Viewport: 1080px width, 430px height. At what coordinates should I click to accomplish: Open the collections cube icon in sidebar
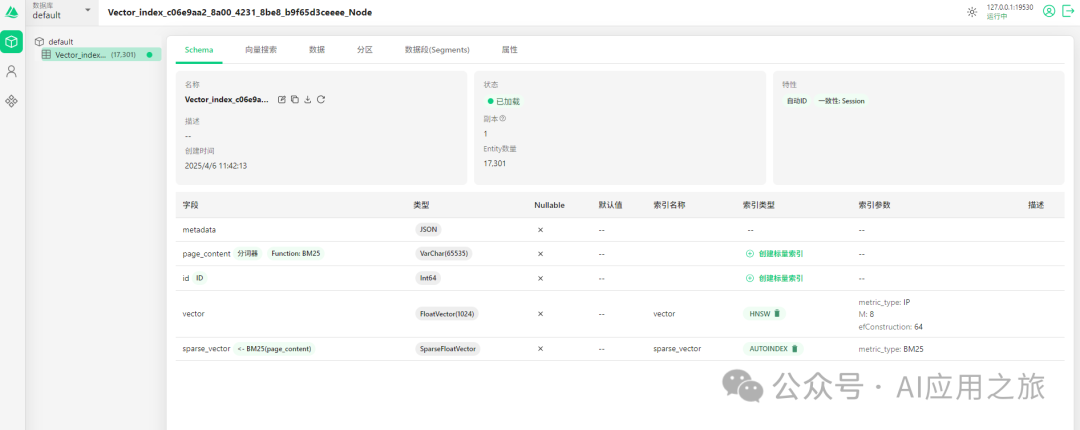12,42
